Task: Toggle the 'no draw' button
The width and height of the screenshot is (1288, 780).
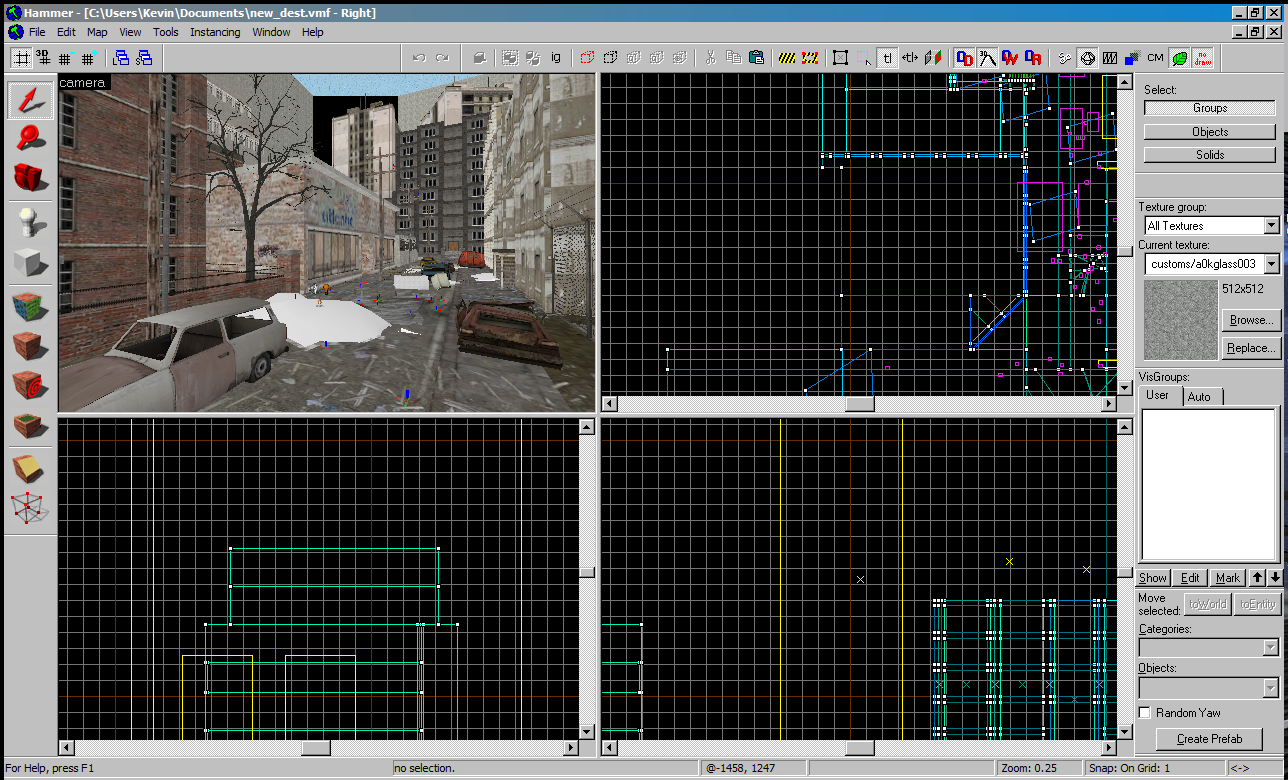Action: click(1203, 58)
